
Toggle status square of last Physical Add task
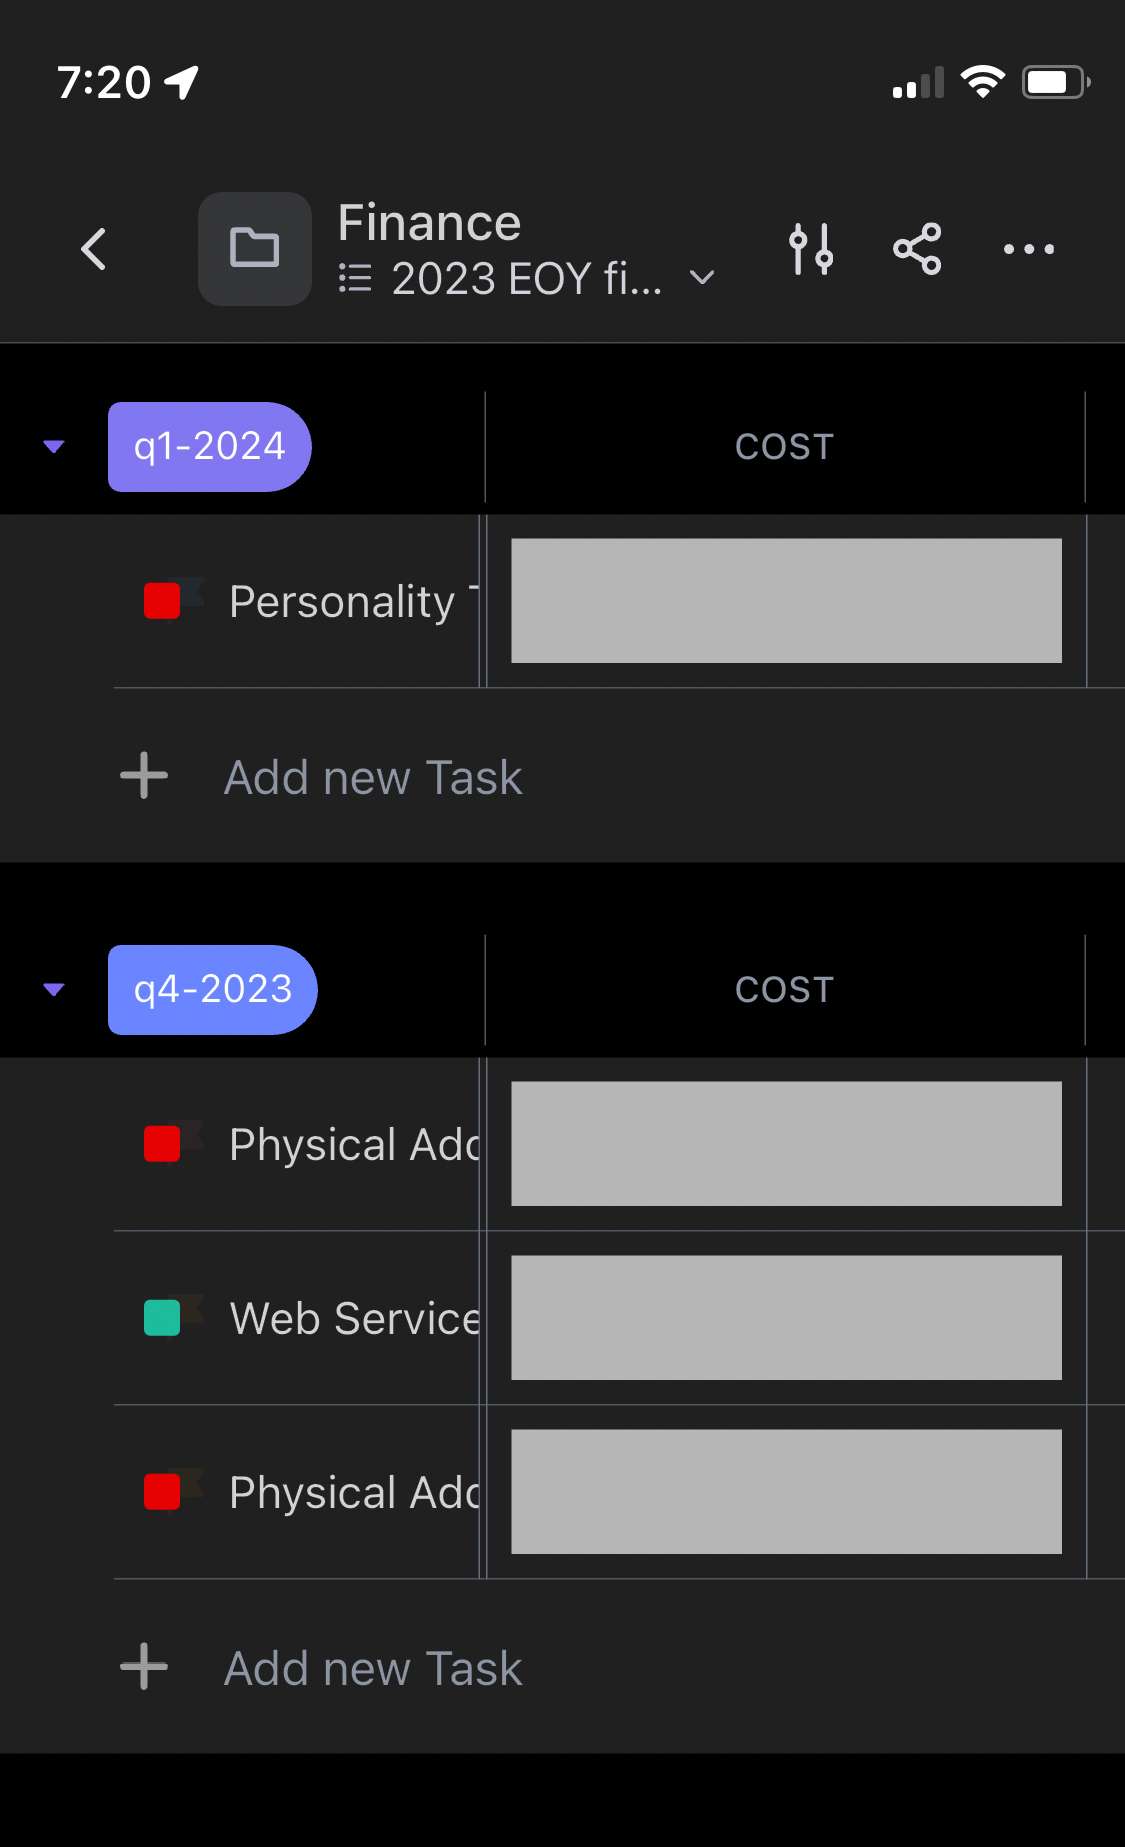tap(162, 1492)
